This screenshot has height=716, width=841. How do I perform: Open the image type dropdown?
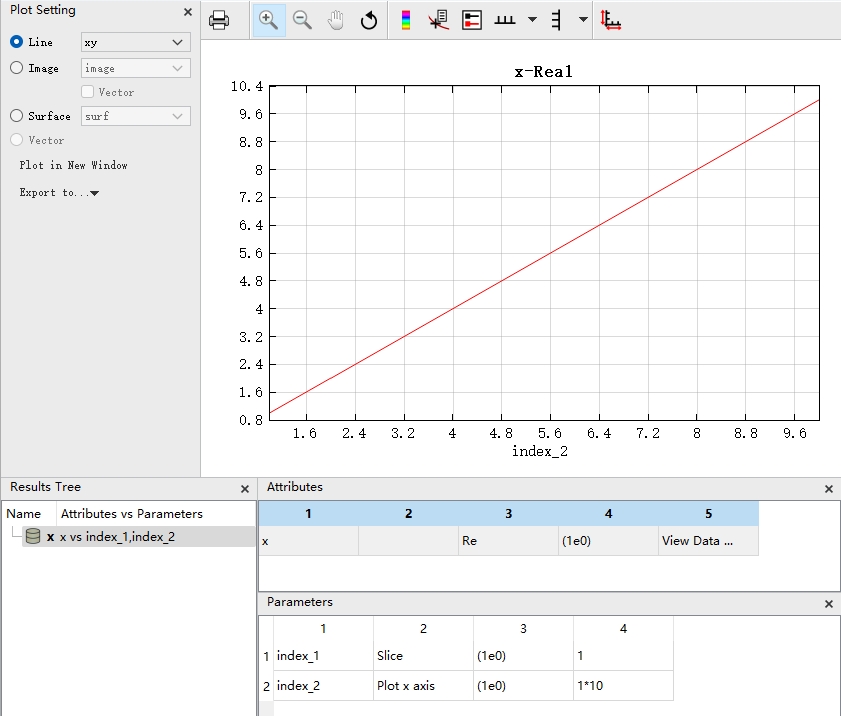tap(136, 68)
